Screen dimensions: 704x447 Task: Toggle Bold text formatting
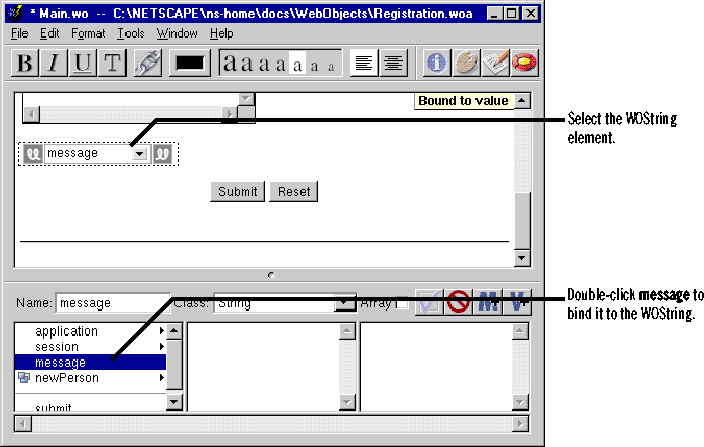(26, 63)
